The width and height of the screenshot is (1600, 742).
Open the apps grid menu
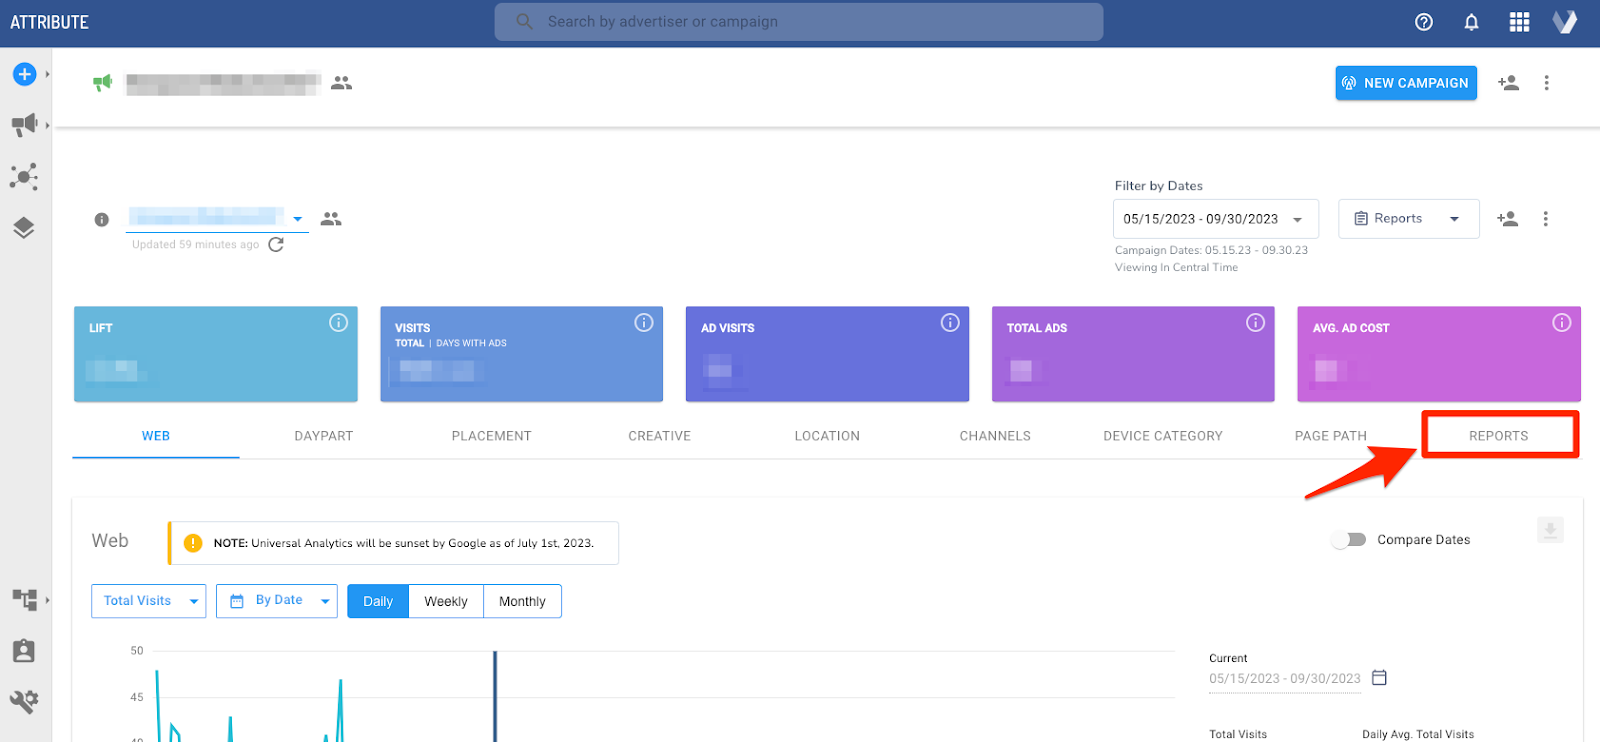tap(1519, 22)
